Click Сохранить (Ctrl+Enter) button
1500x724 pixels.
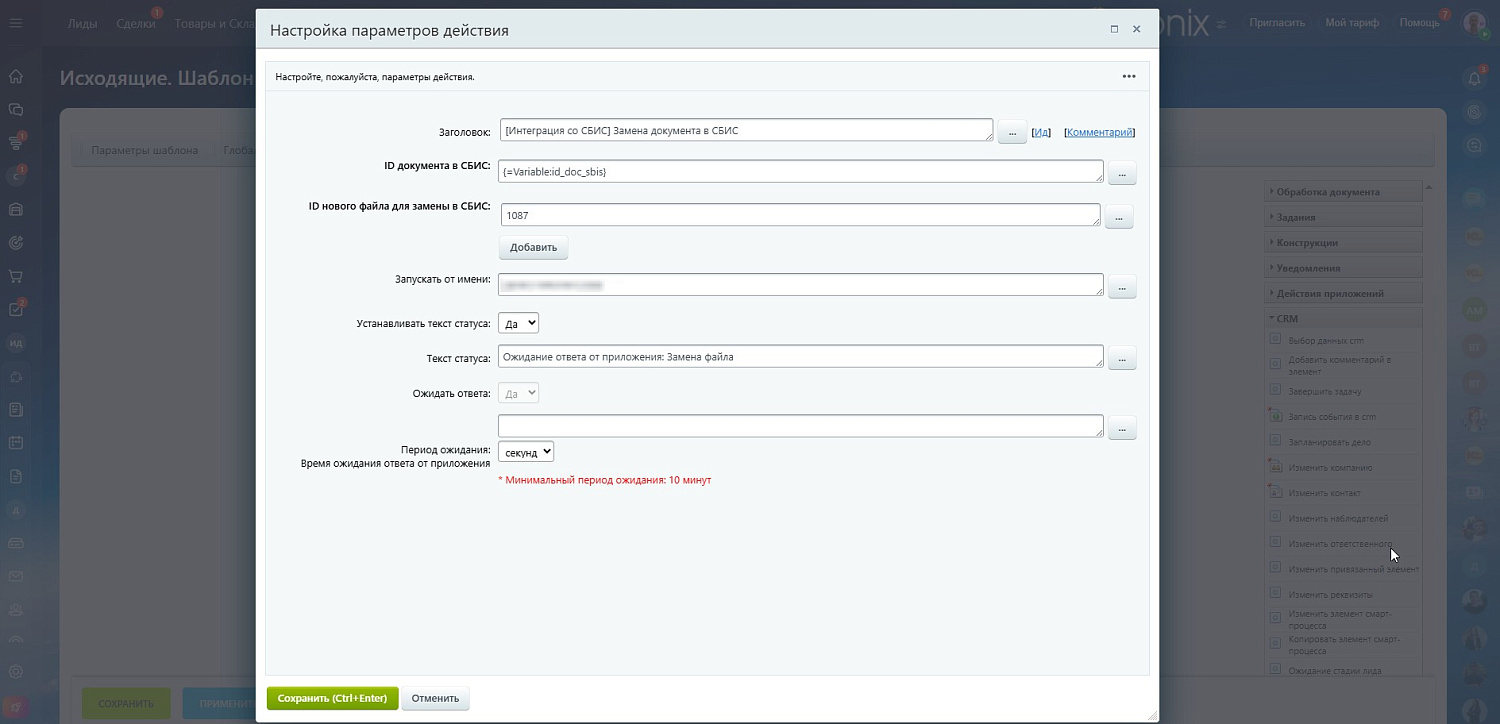[x=332, y=698]
